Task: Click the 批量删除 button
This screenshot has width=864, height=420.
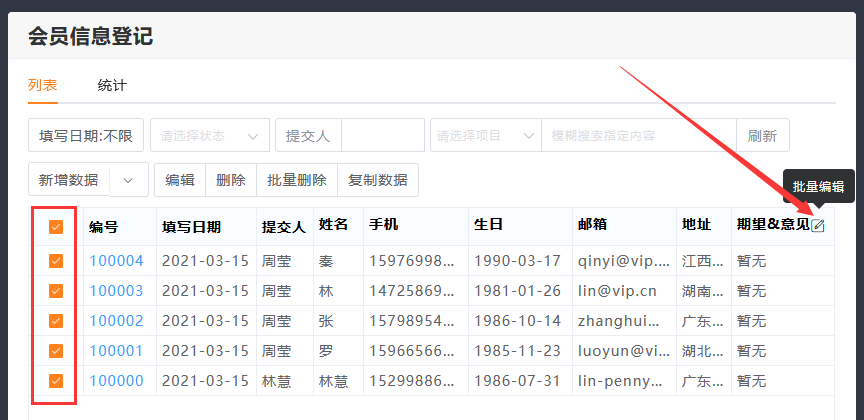Action: pyautogui.click(x=297, y=180)
